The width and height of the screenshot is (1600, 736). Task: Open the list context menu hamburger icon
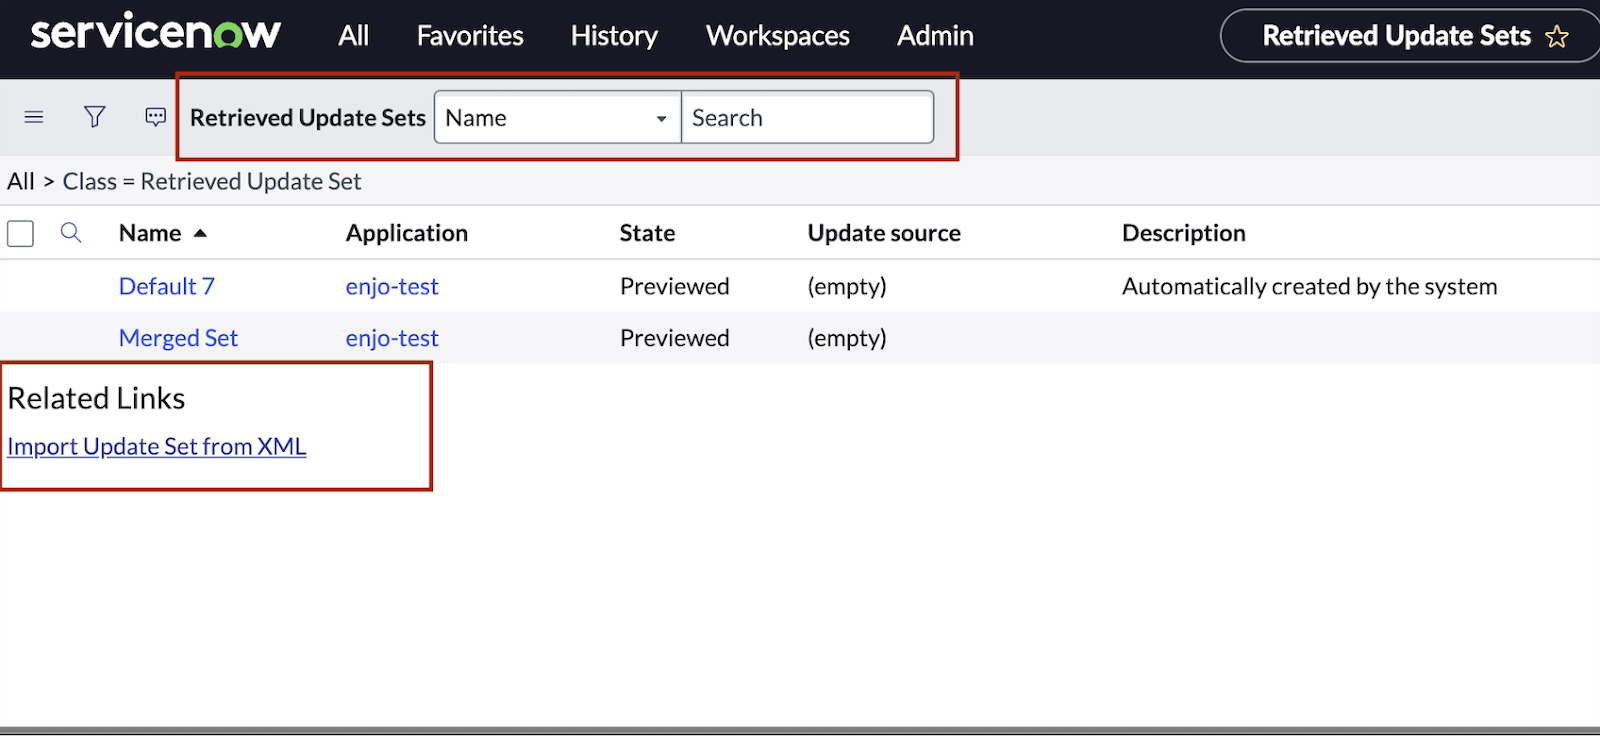click(x=34, y=118)
